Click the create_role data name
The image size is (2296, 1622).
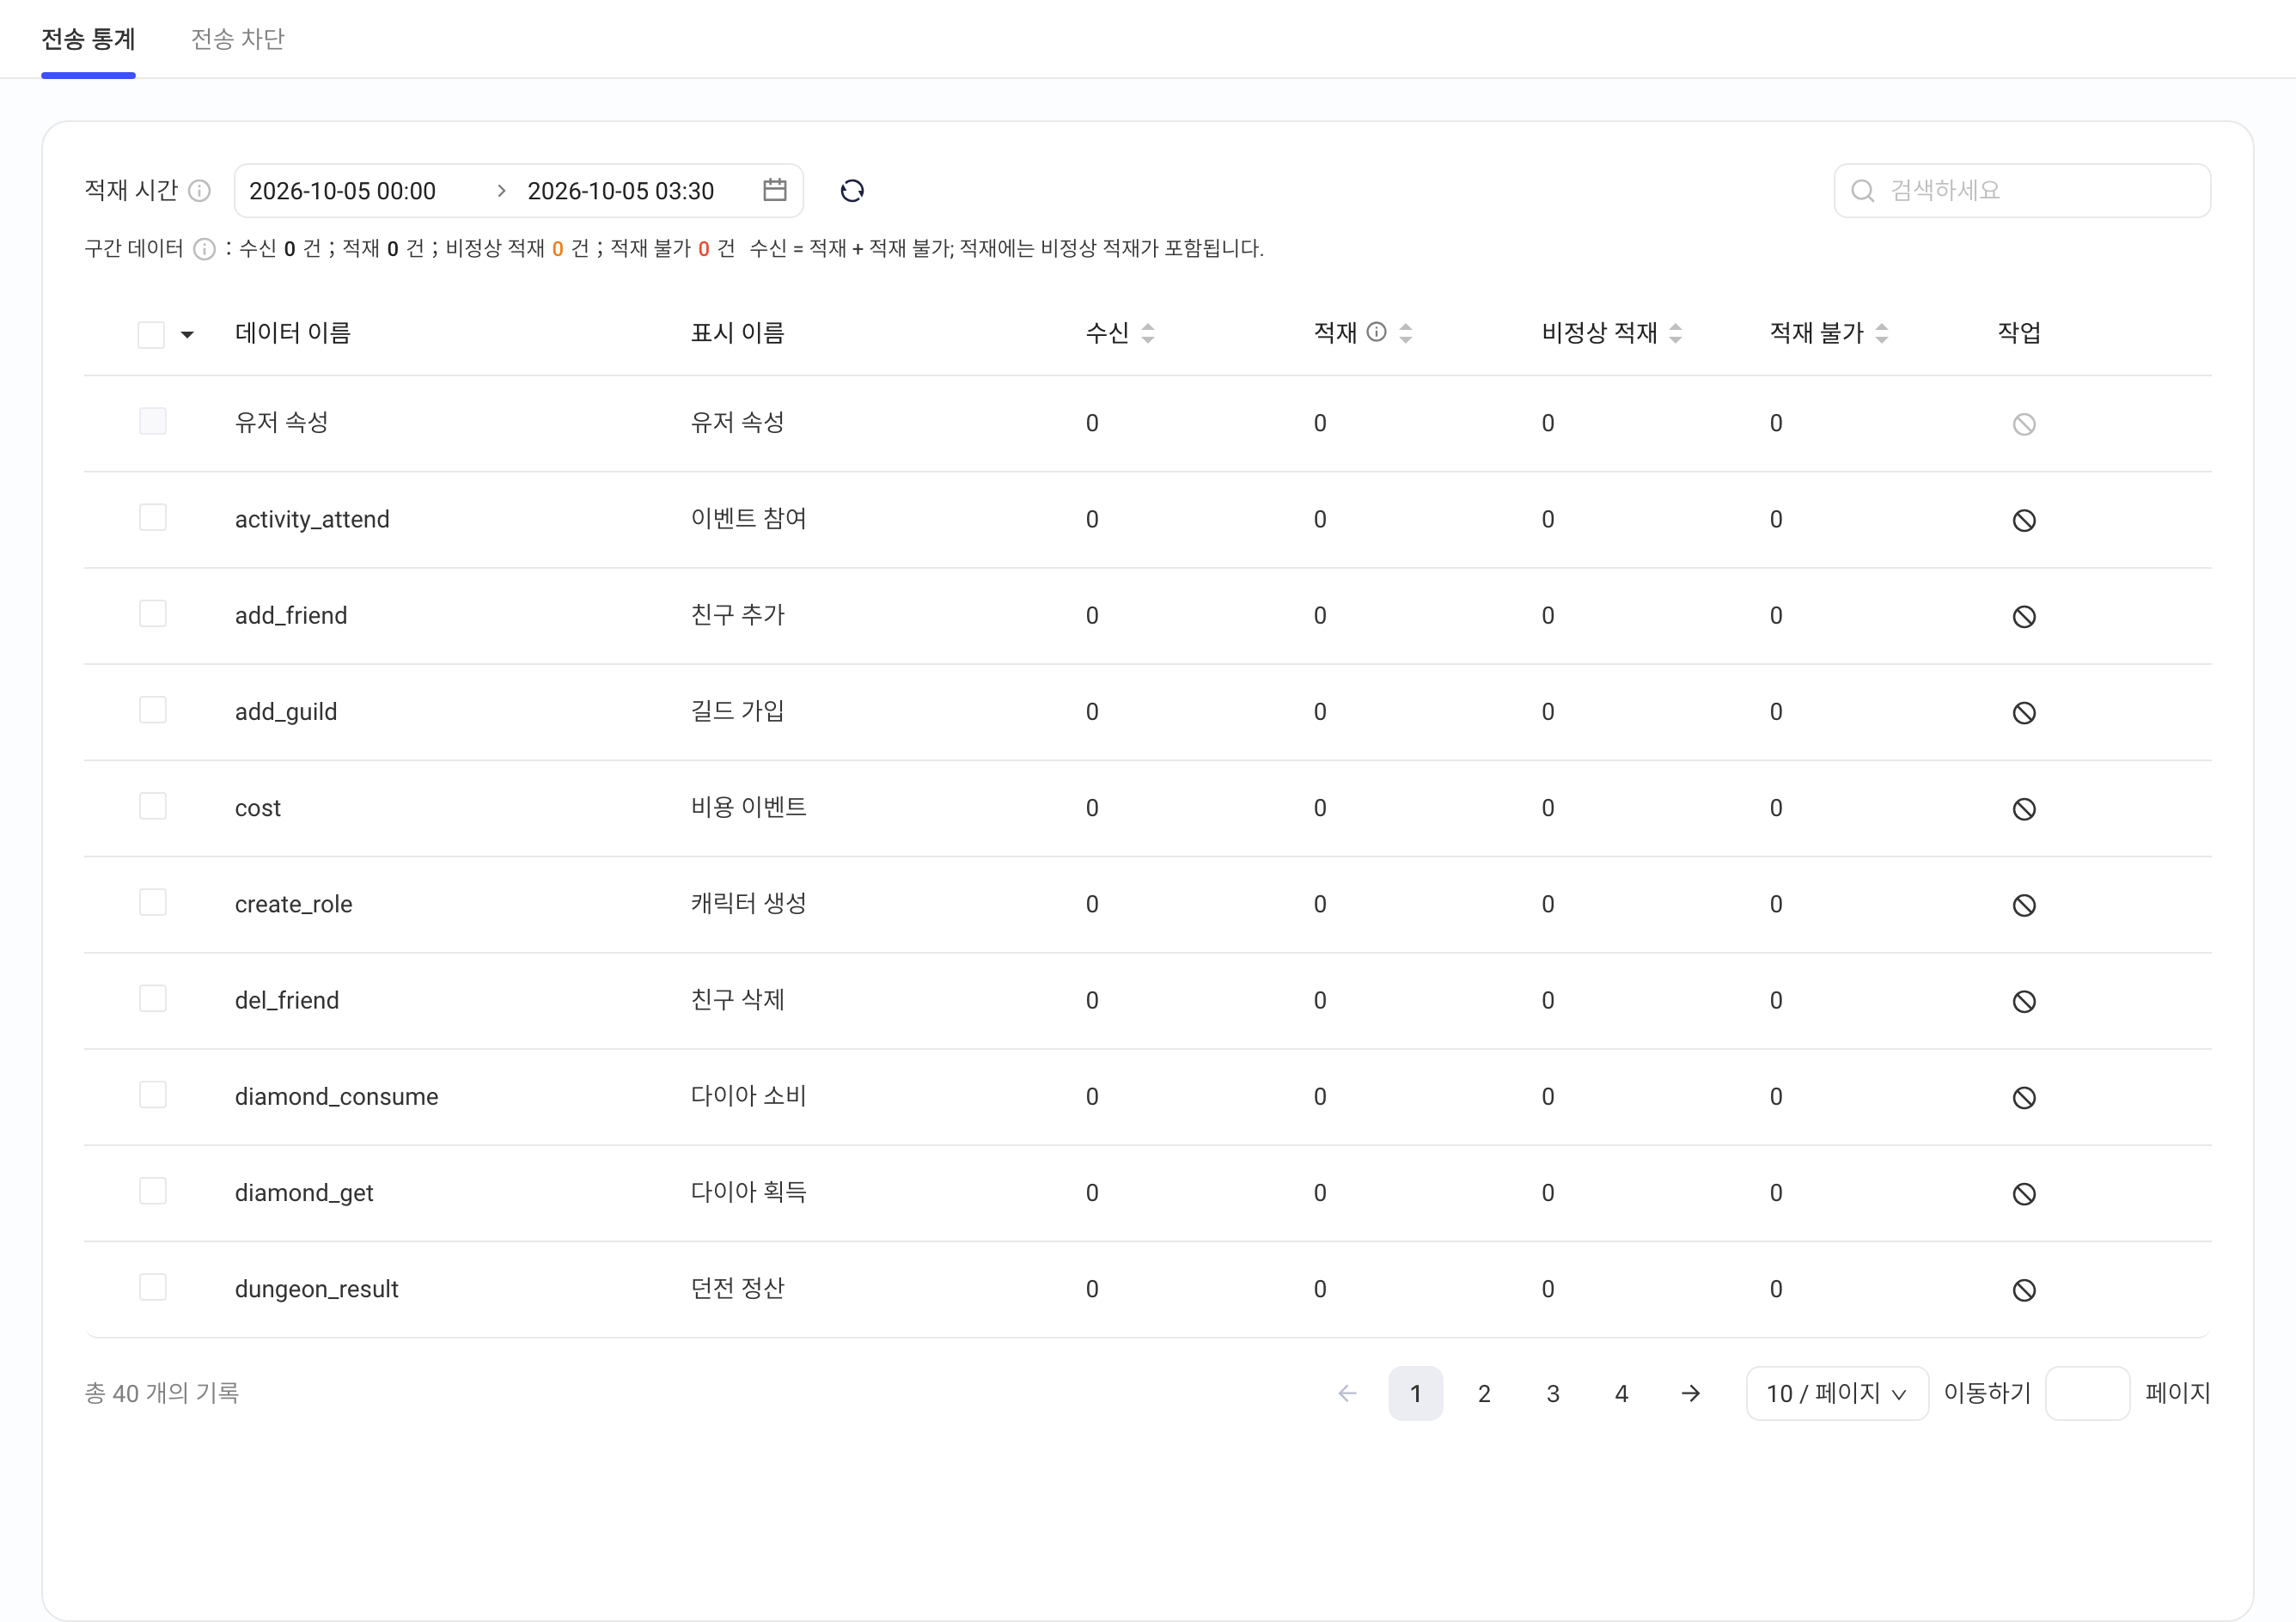pos(293,904)
